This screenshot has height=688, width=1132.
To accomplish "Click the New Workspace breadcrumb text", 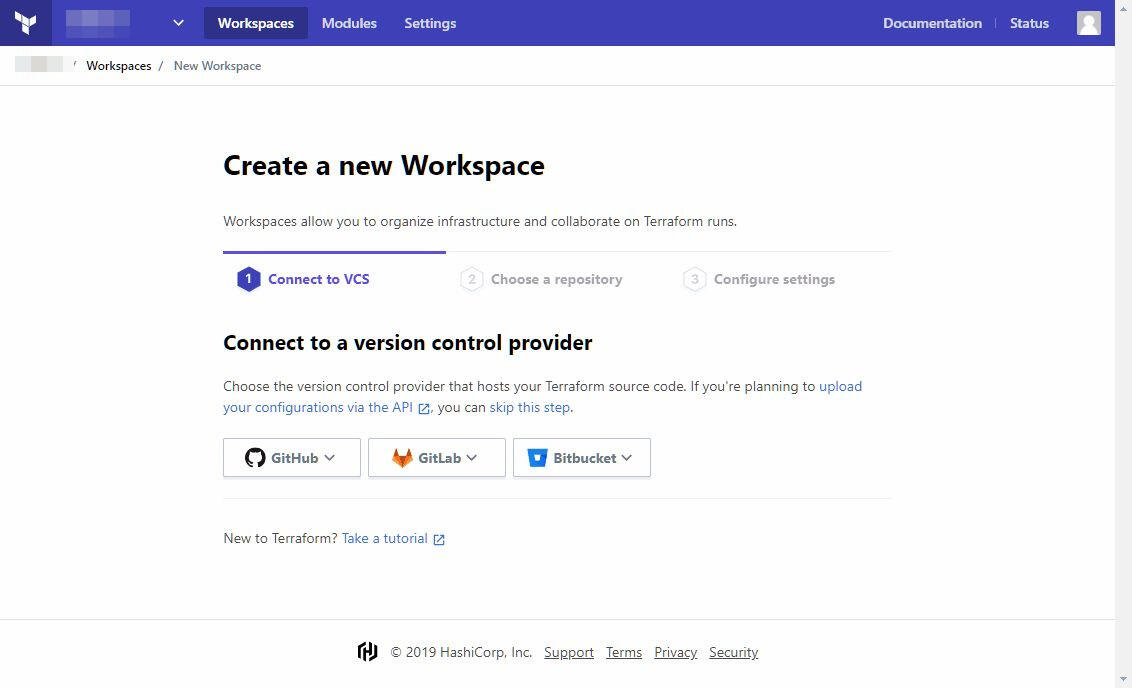I will point(217,66).
